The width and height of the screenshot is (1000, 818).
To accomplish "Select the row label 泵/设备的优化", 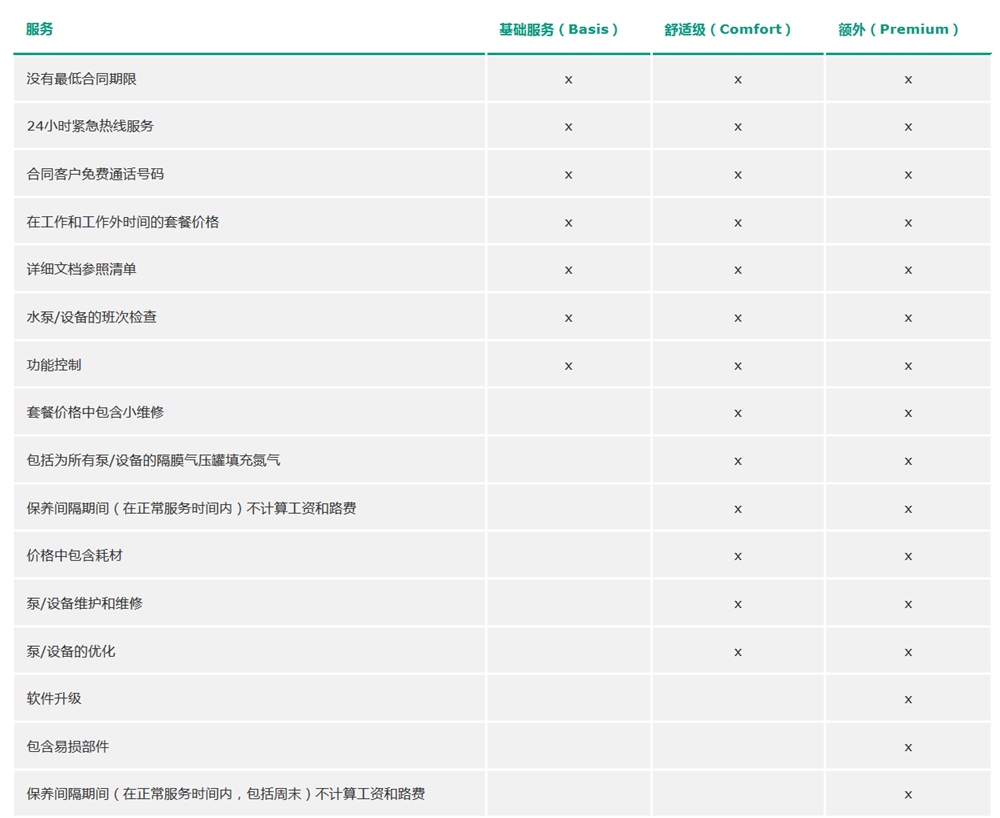I will (x=71, y=652).
